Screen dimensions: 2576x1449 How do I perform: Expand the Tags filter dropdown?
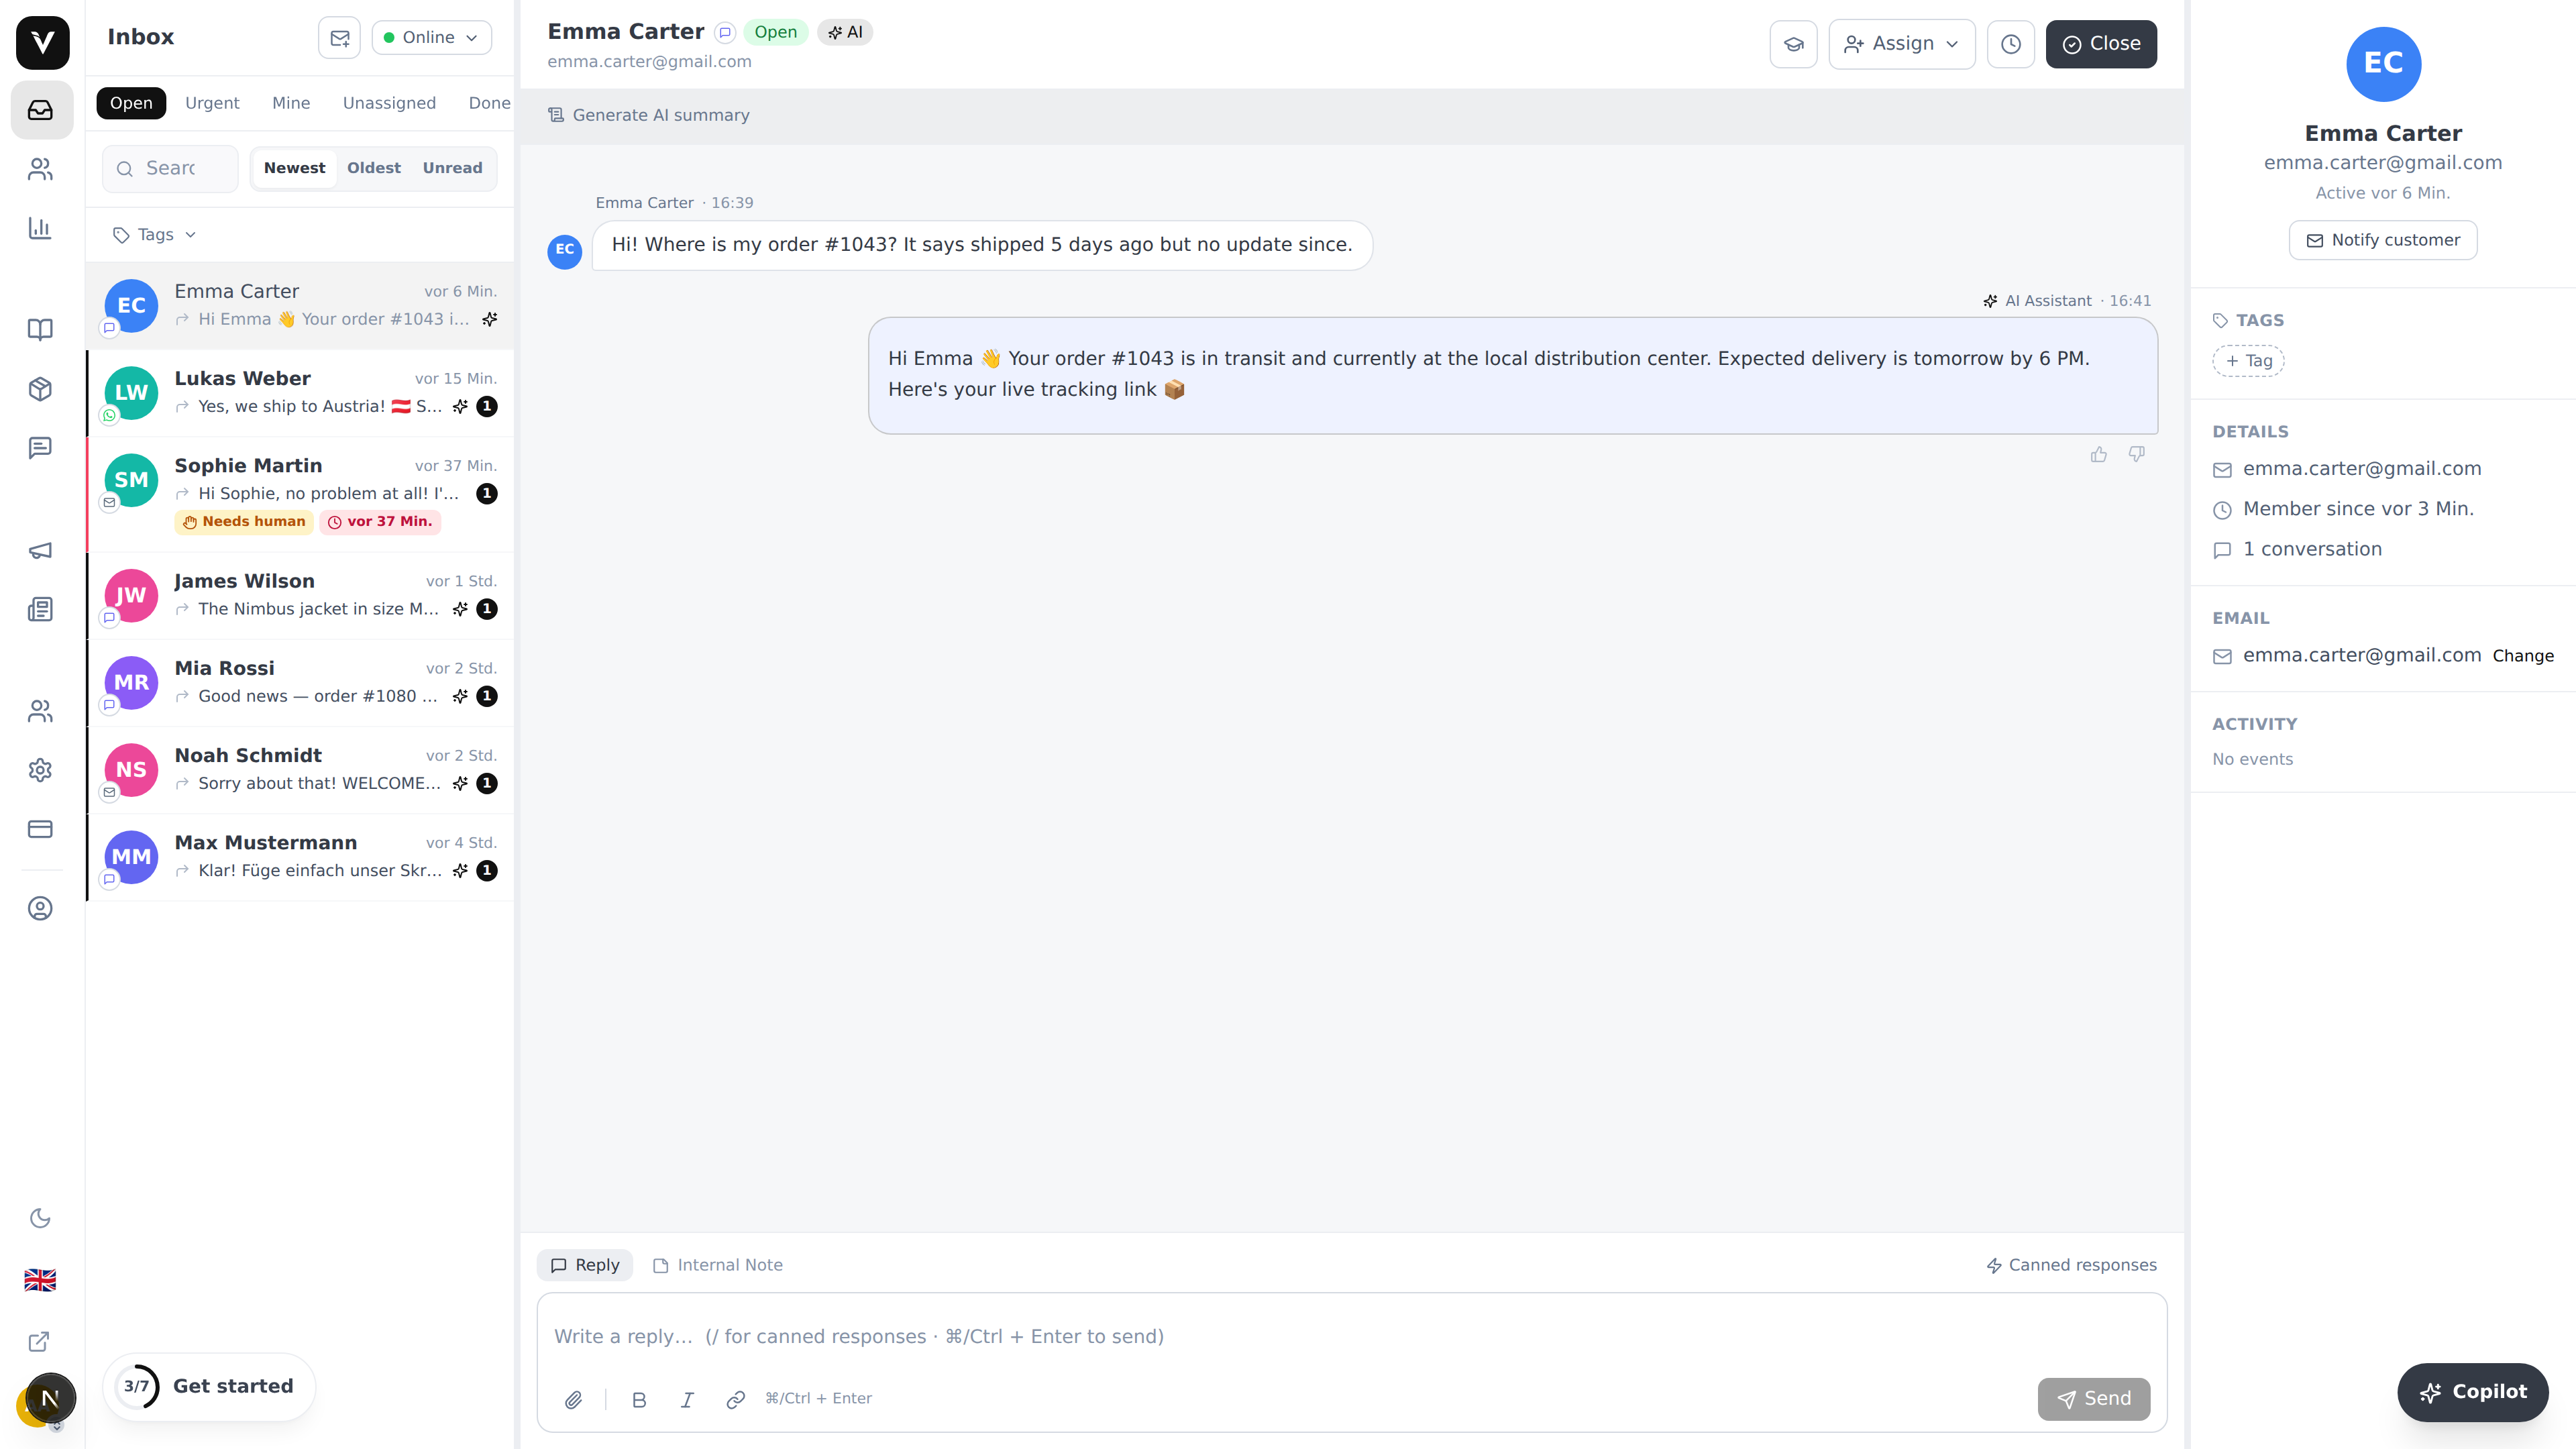pyautogui.click(x=155, y=234)
